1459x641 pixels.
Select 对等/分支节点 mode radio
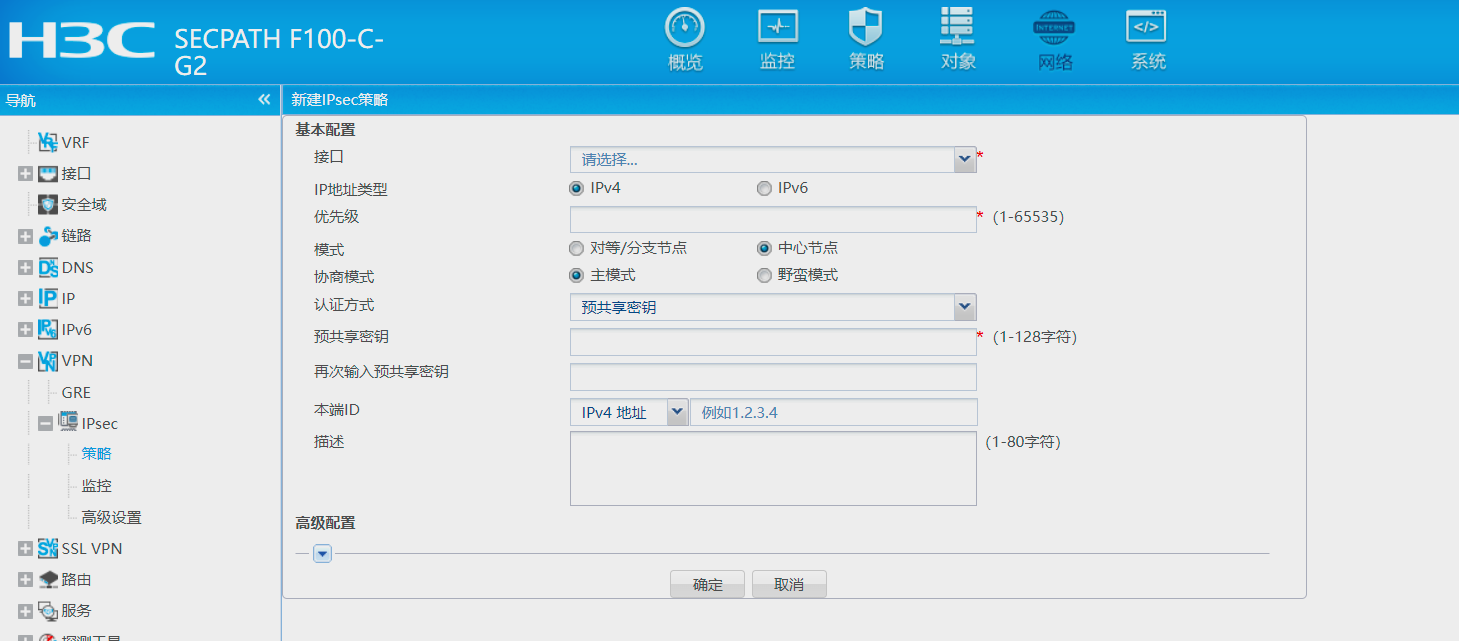(x=576, y=248)
